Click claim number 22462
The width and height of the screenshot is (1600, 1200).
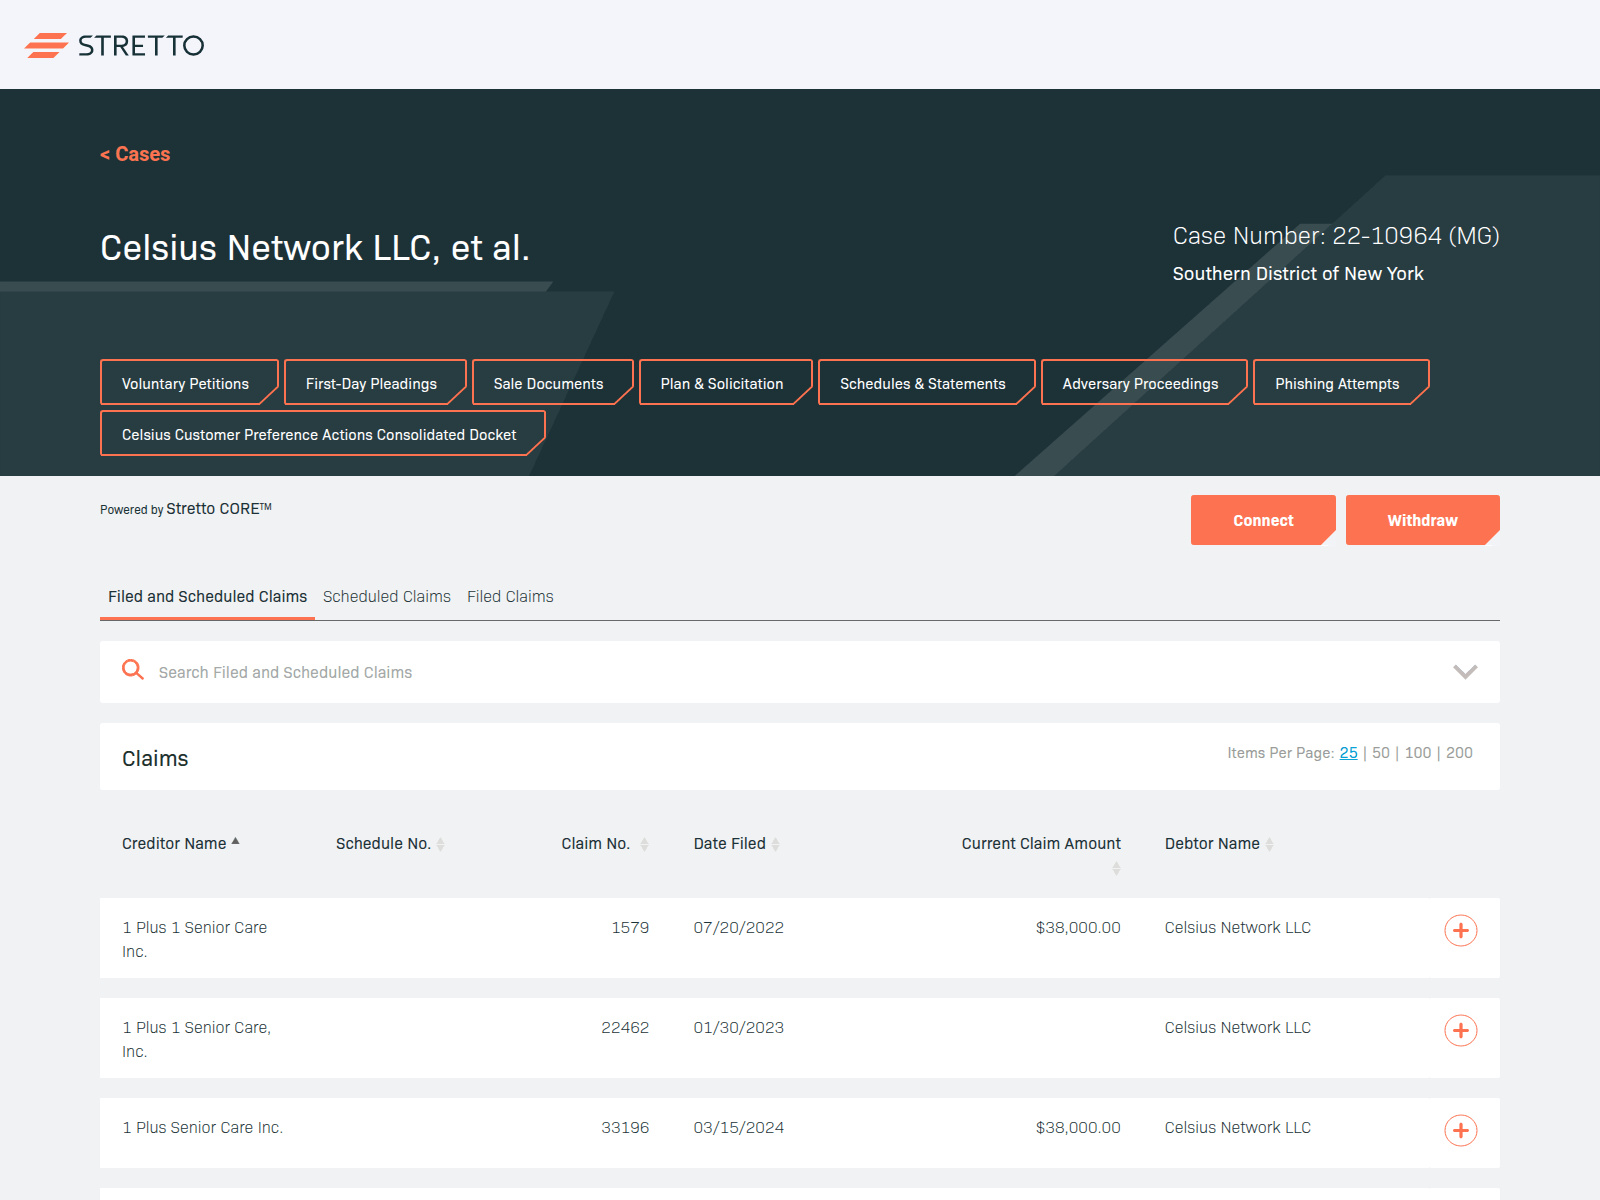pos(625,1028)
